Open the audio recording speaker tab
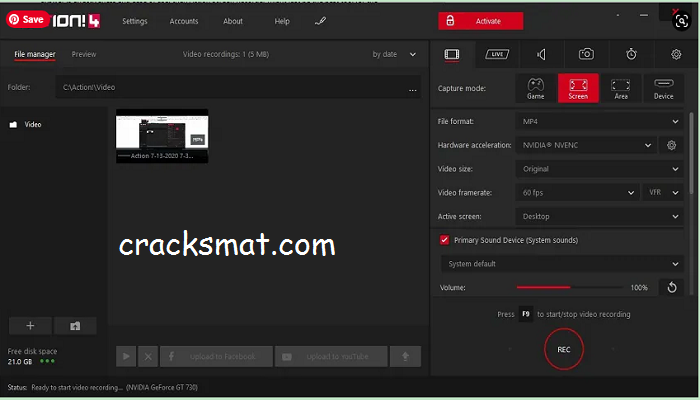Viewport: 700px width, 400px height. point(541,54)
